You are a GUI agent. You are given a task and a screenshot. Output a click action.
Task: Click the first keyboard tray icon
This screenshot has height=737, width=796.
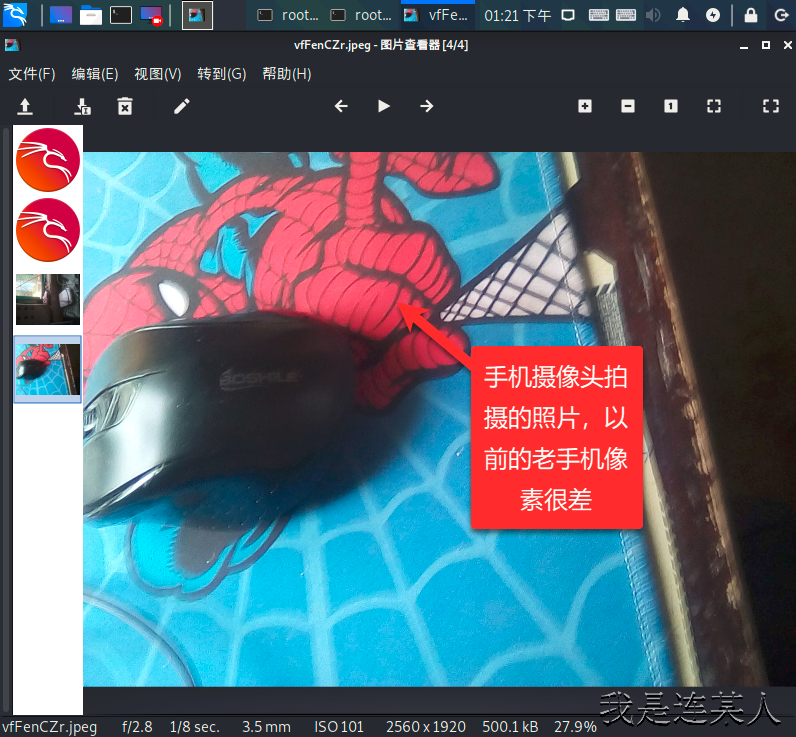pos(599,15)
